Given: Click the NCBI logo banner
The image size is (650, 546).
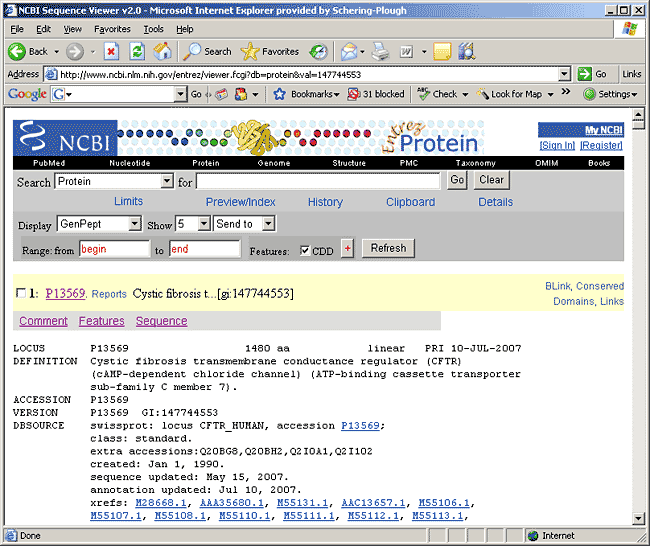Looking at the screenshot, I should 65,138.
